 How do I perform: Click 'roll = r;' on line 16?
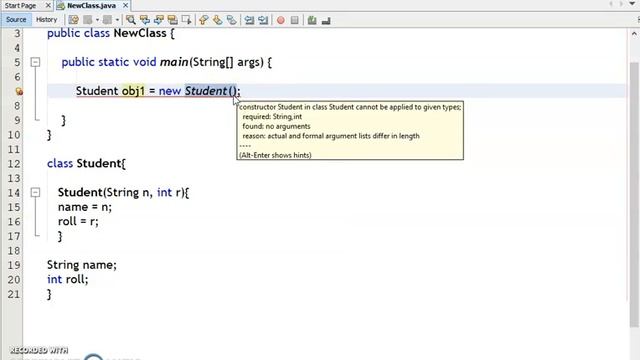click(78, 222)
